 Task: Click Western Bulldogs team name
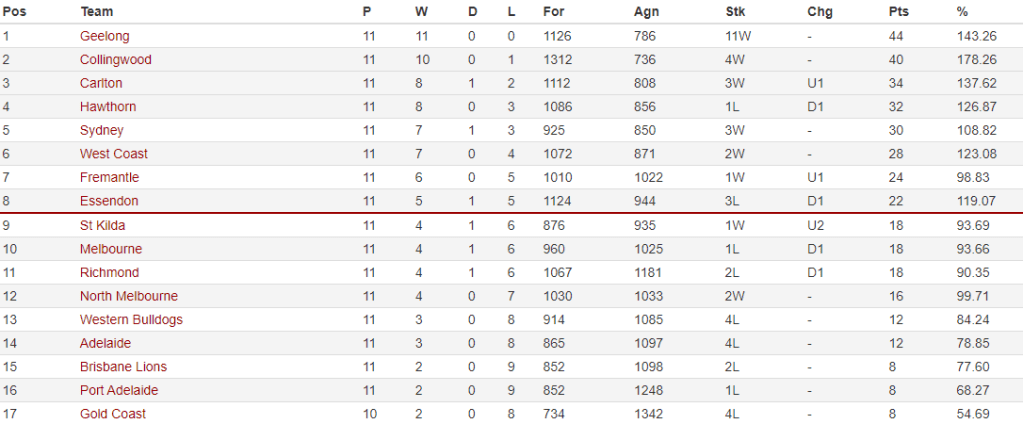(131, 320)
